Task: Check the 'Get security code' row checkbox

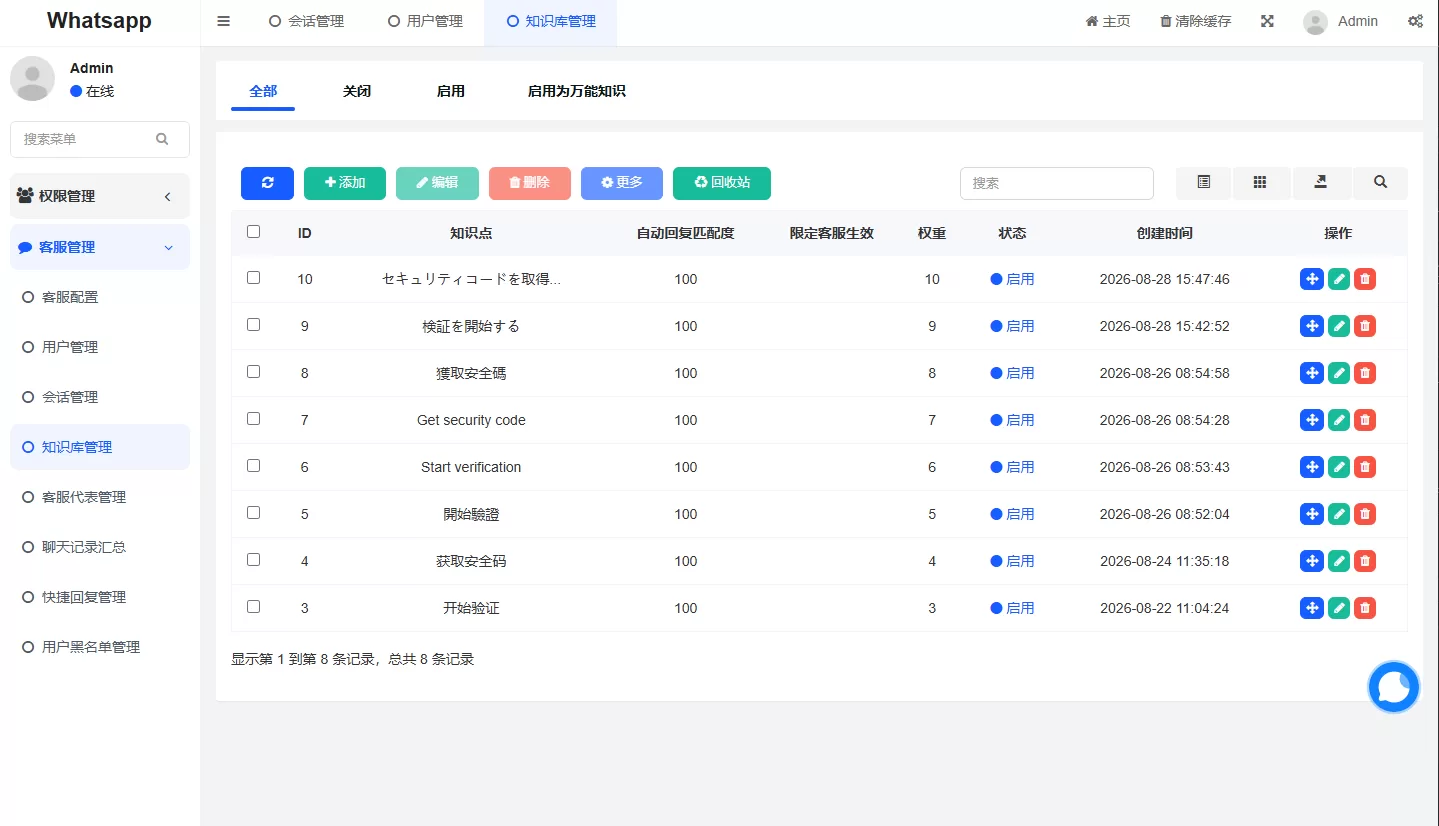Action: point(253,418)
